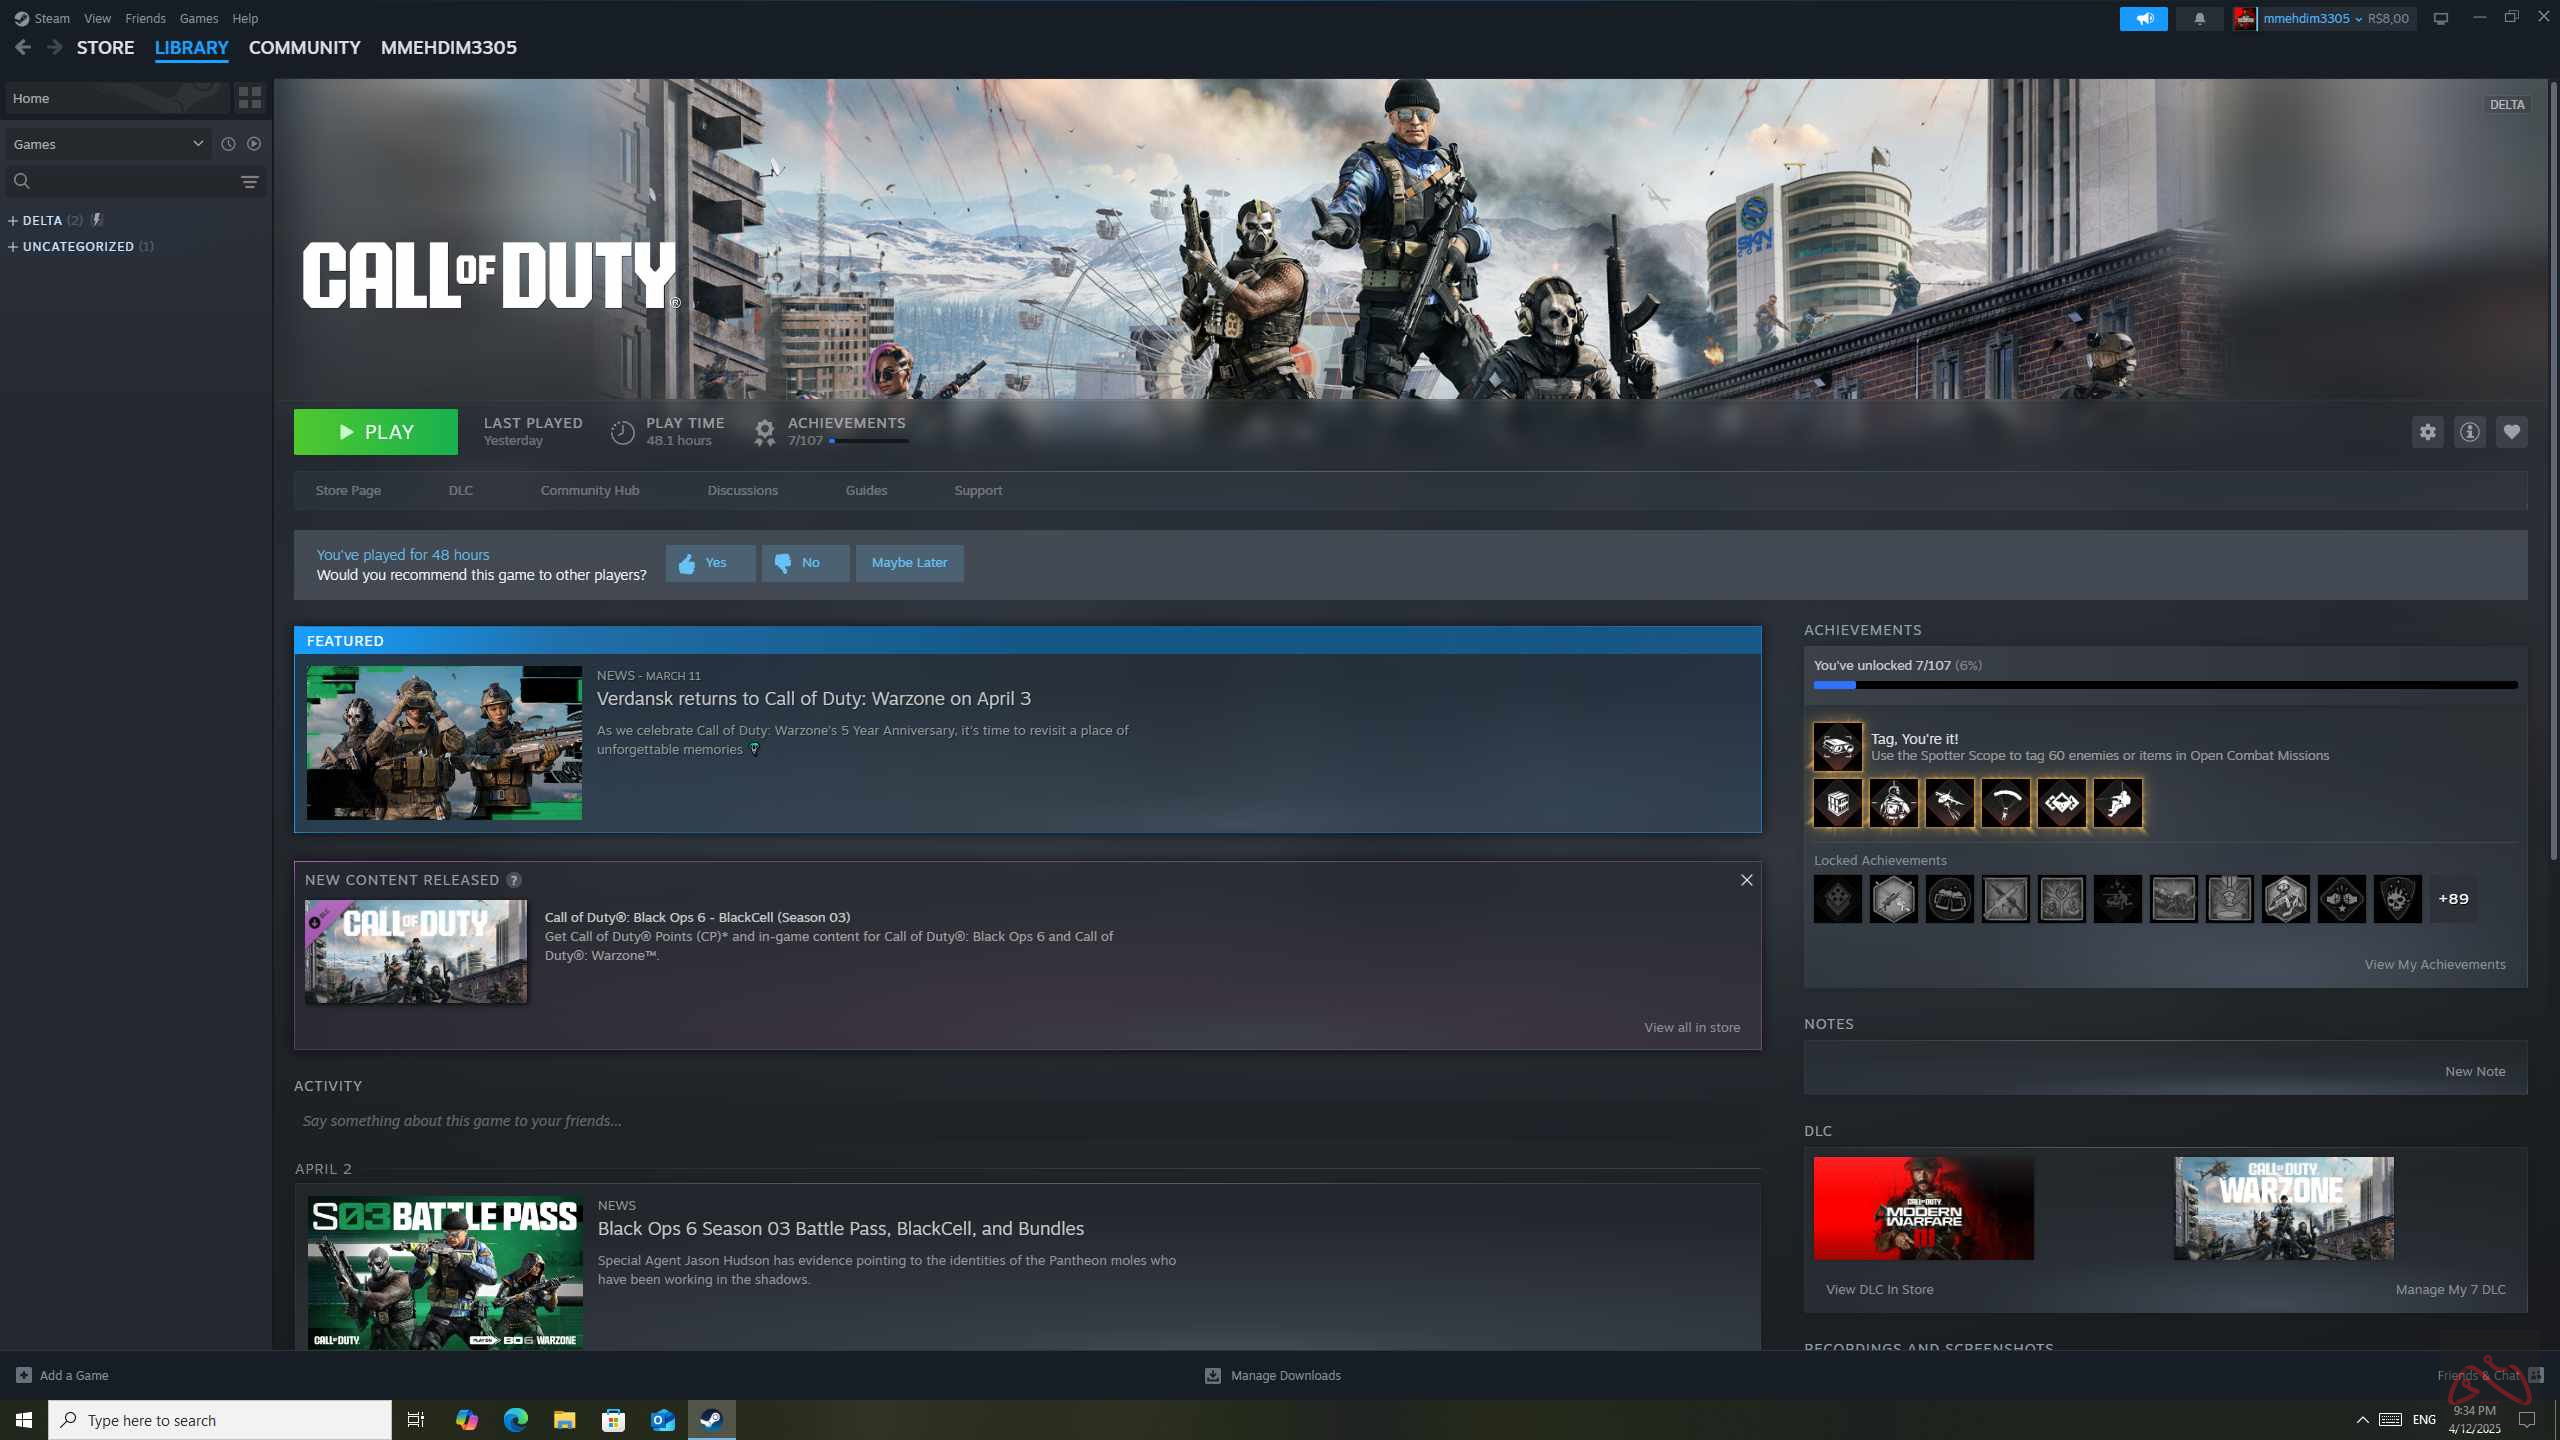This screenshot has height=1440, width=2560.
Task: Open the info/support icon beside the gear
Action: (2469, 431)
